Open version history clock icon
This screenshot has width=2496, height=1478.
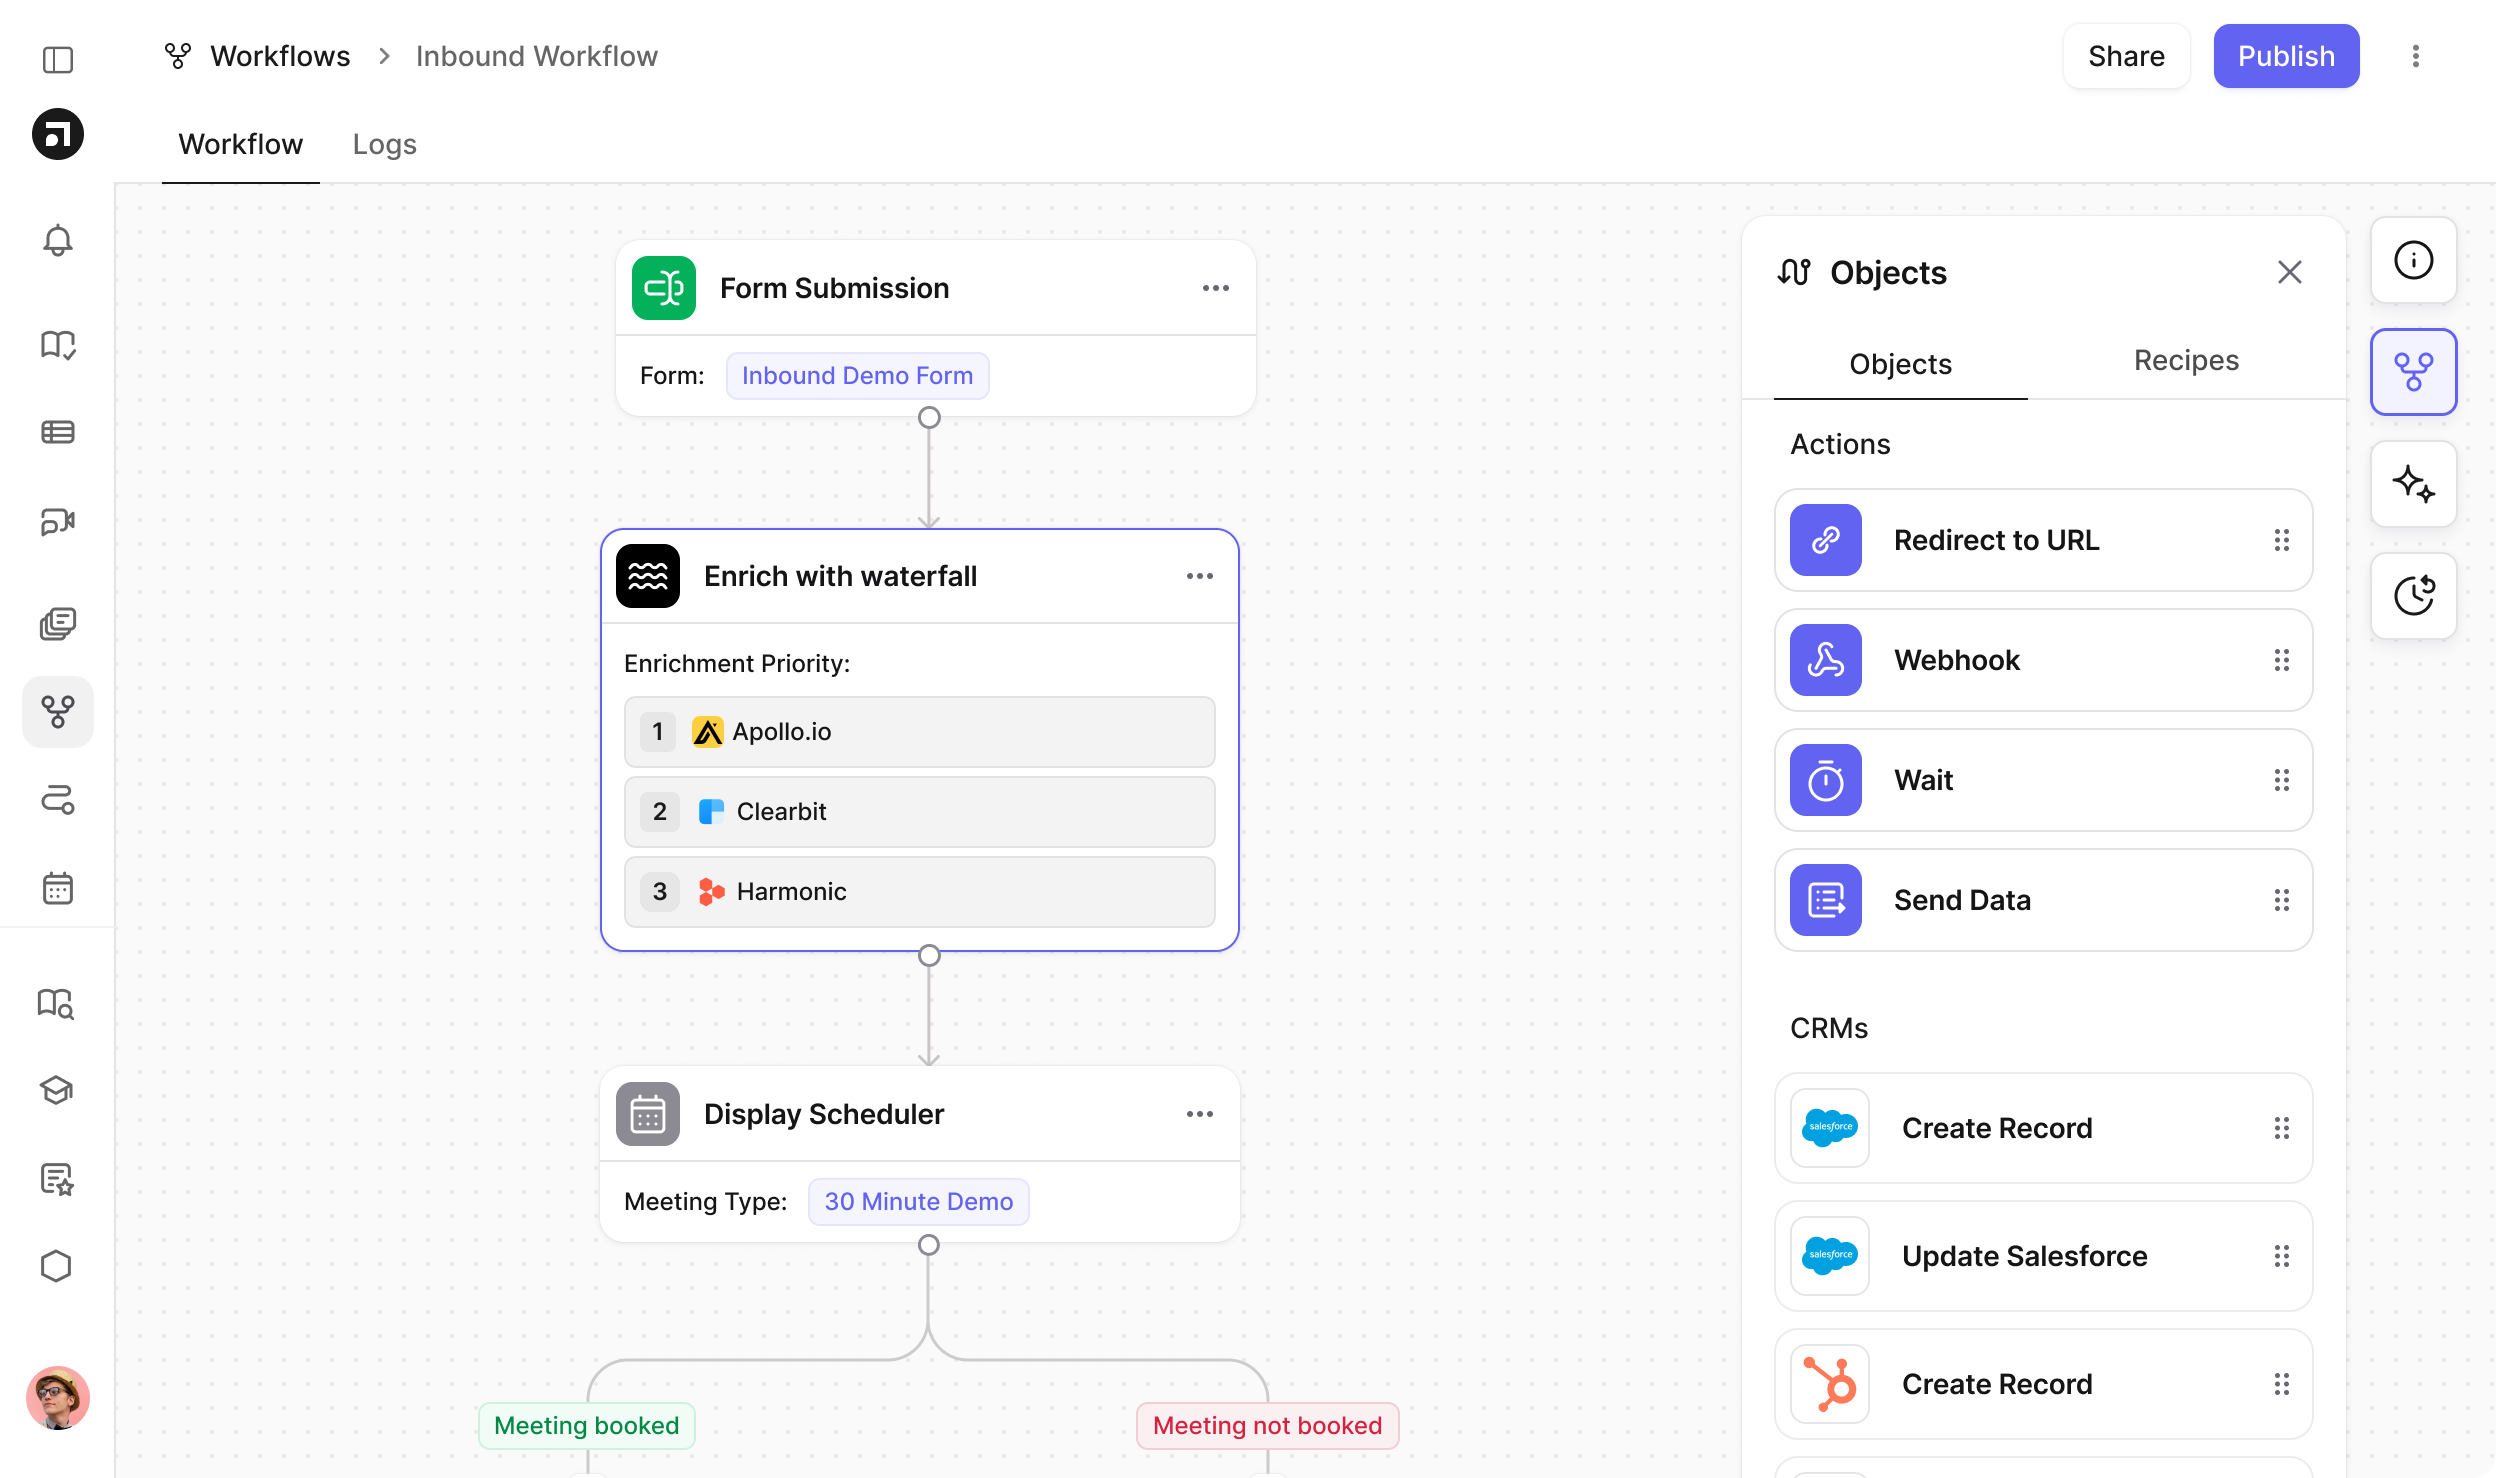tap(2413, 596)
